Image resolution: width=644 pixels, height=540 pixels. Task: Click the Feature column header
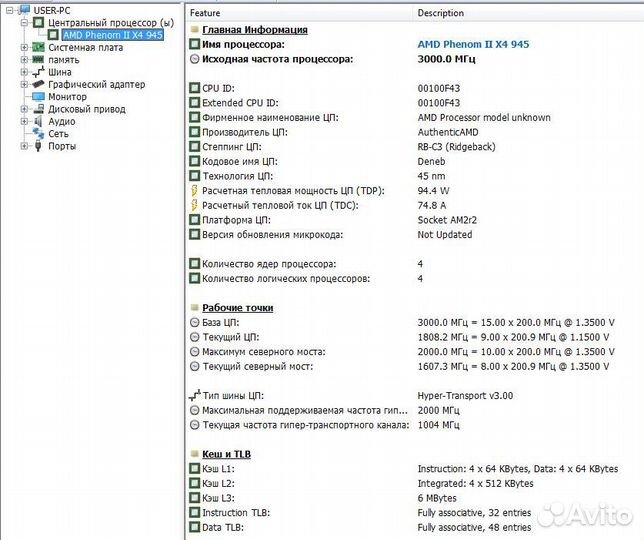(300, 13)
